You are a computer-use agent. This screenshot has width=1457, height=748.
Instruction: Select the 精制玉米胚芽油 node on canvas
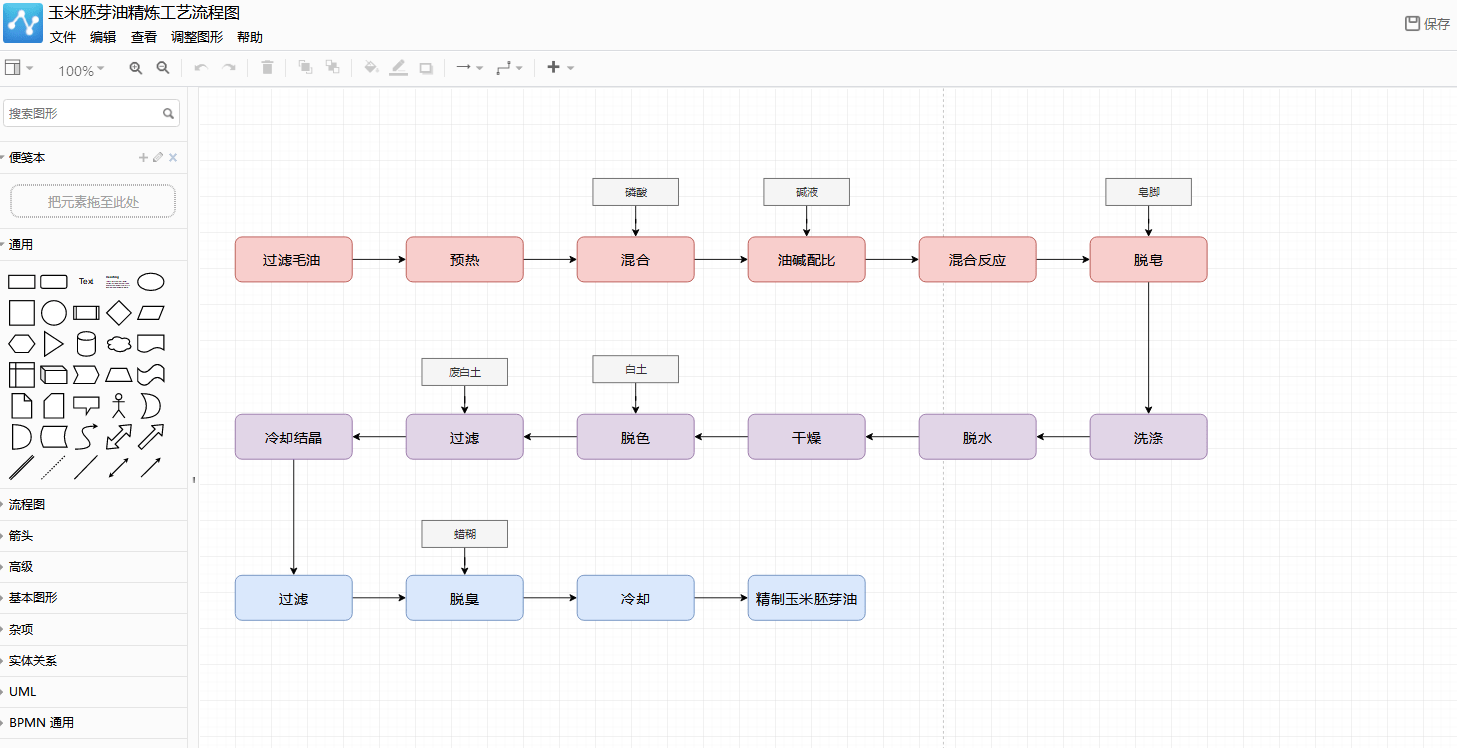pos(807,598)
